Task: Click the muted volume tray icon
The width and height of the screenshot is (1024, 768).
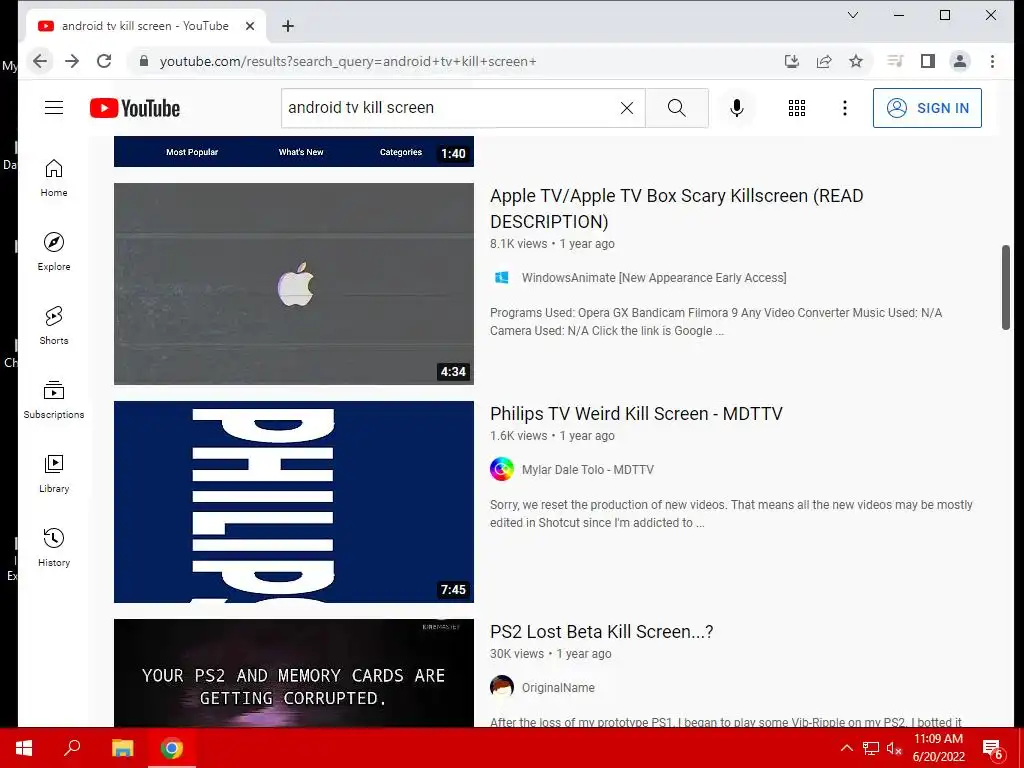Action: coord(893,748)
